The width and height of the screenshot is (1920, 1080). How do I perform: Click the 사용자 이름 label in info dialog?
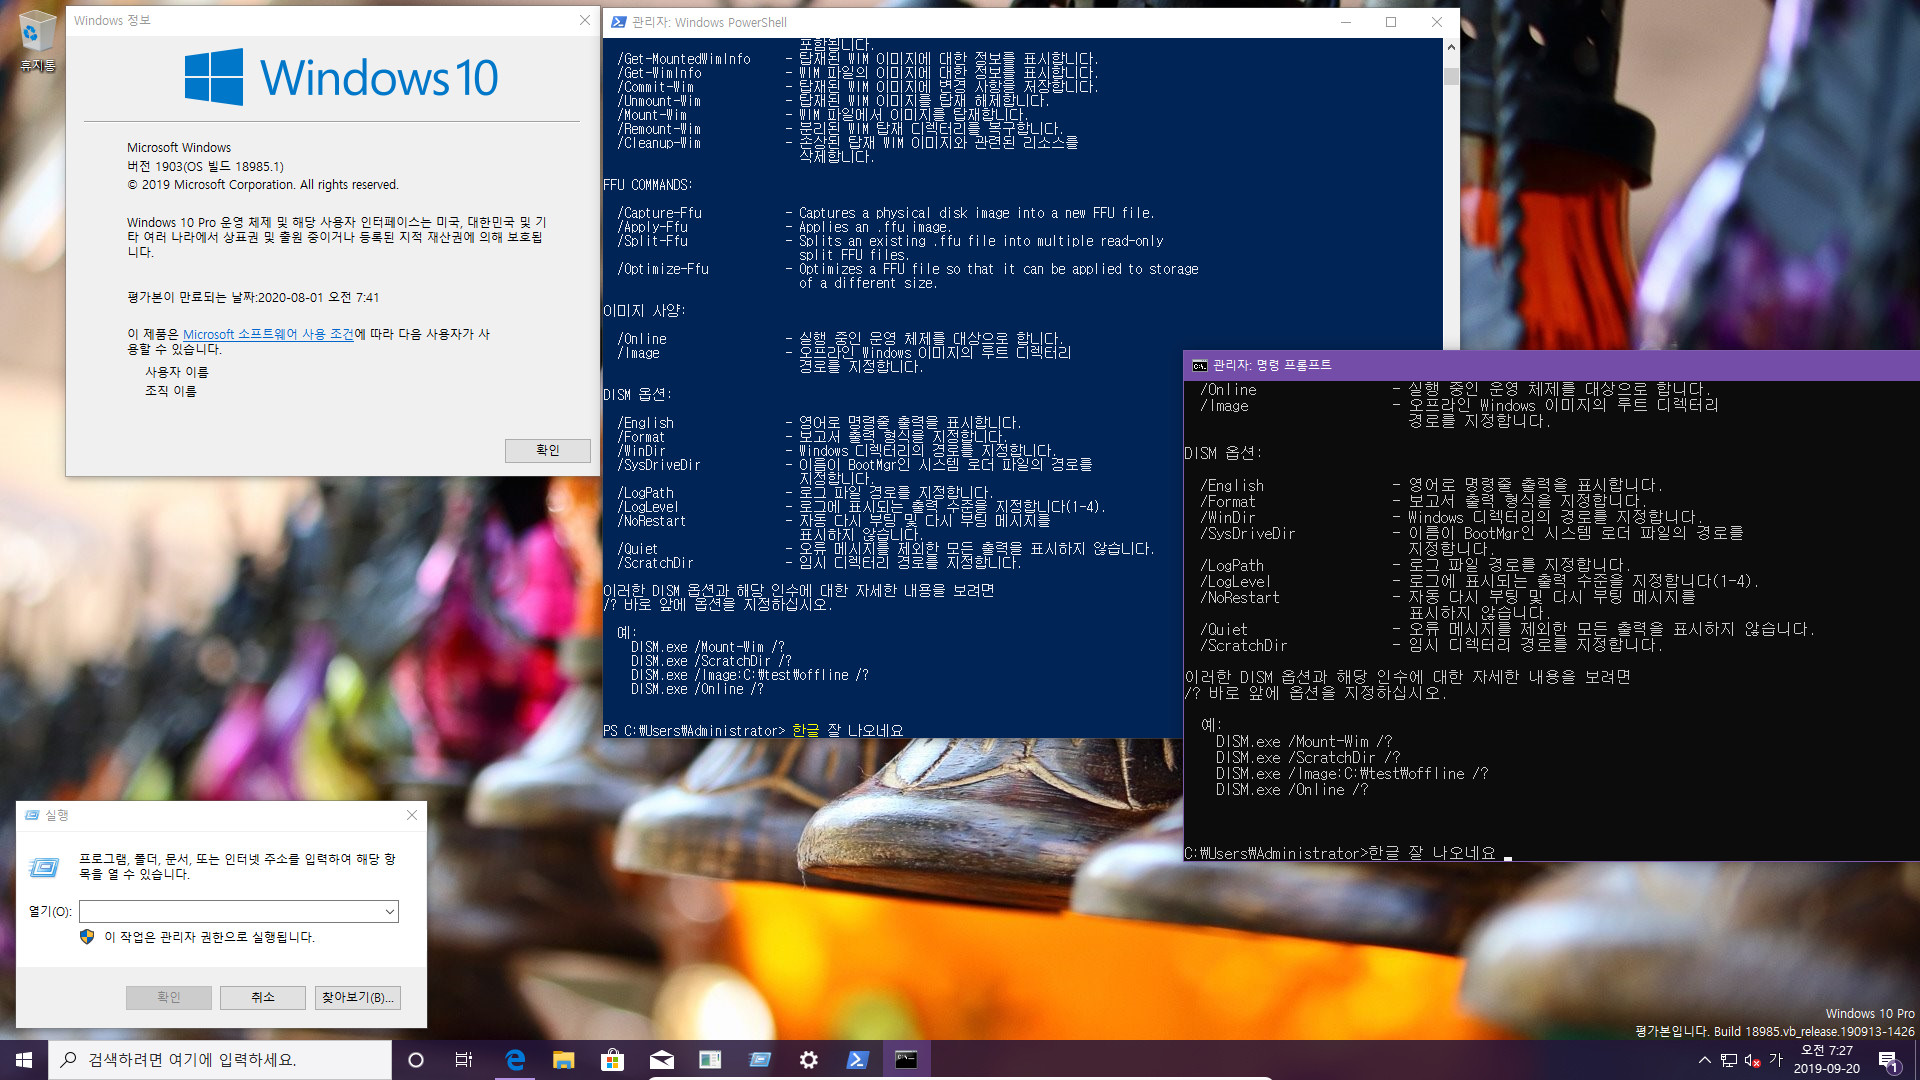point(177,372)
